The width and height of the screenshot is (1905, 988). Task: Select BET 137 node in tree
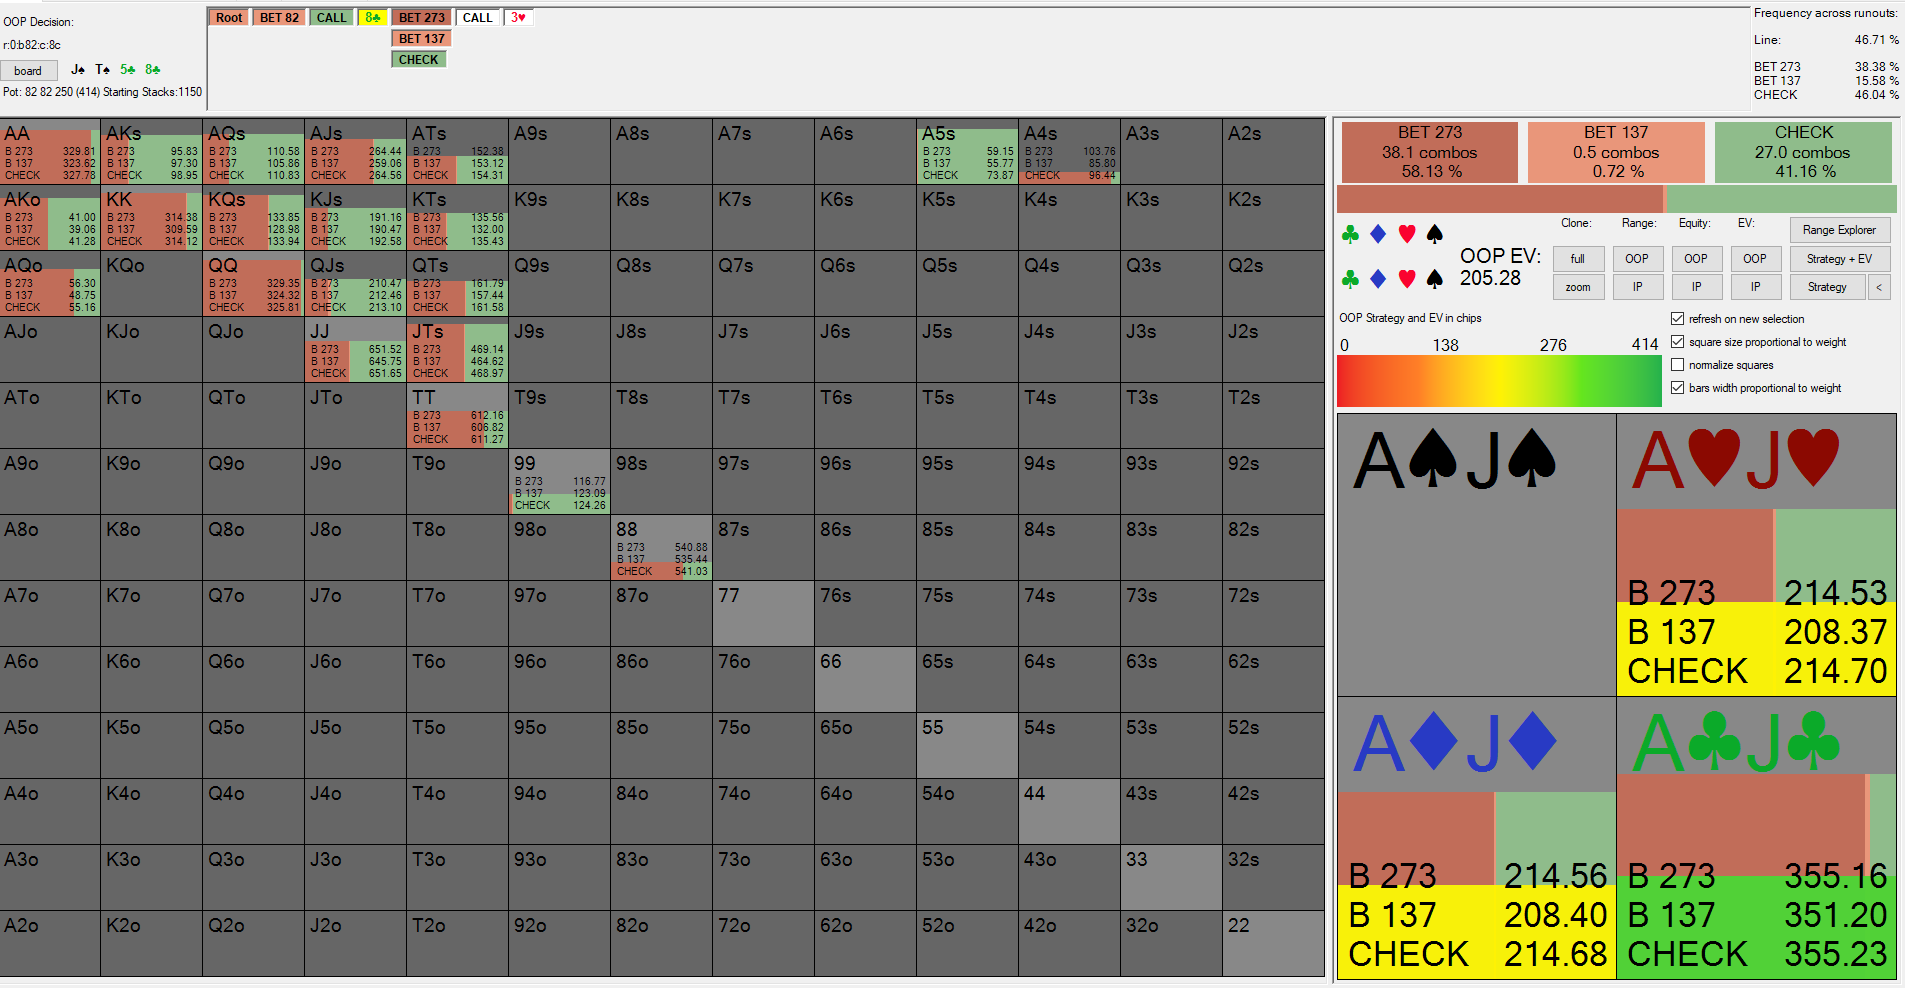[x=421, y=38]
